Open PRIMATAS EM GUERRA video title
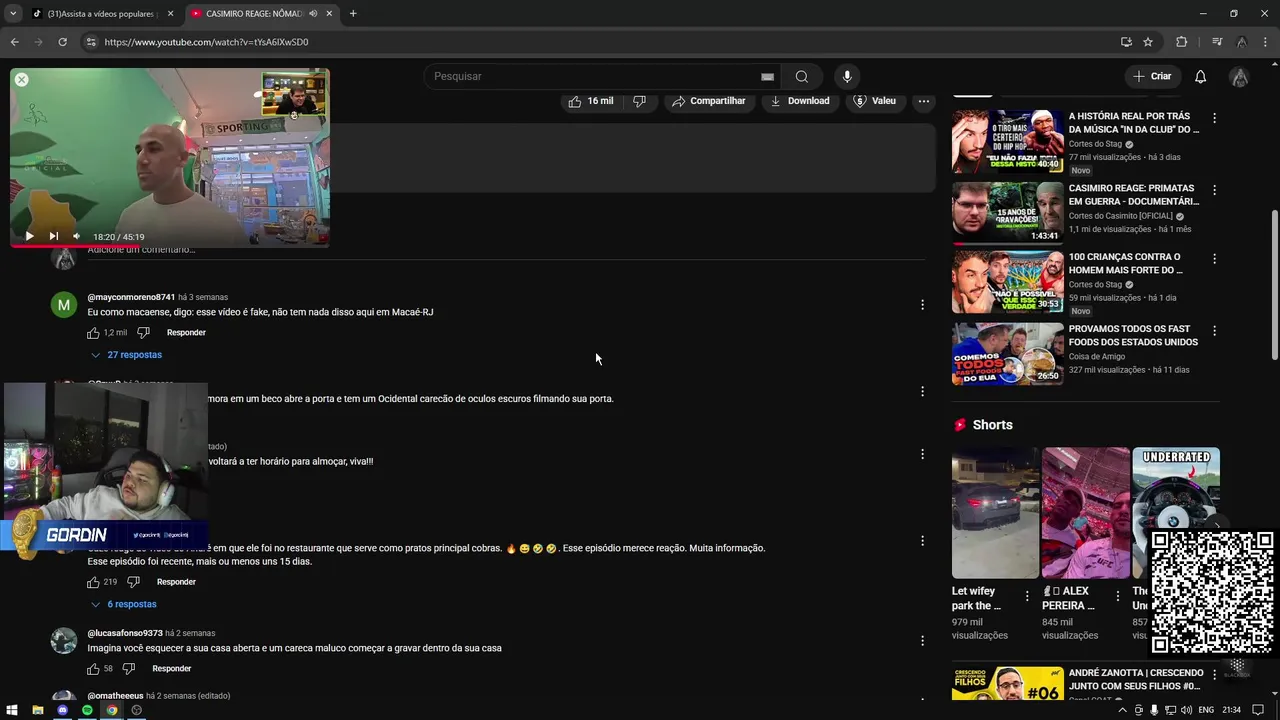This screenshot has height=720, width=1280. pos(1133,195)
